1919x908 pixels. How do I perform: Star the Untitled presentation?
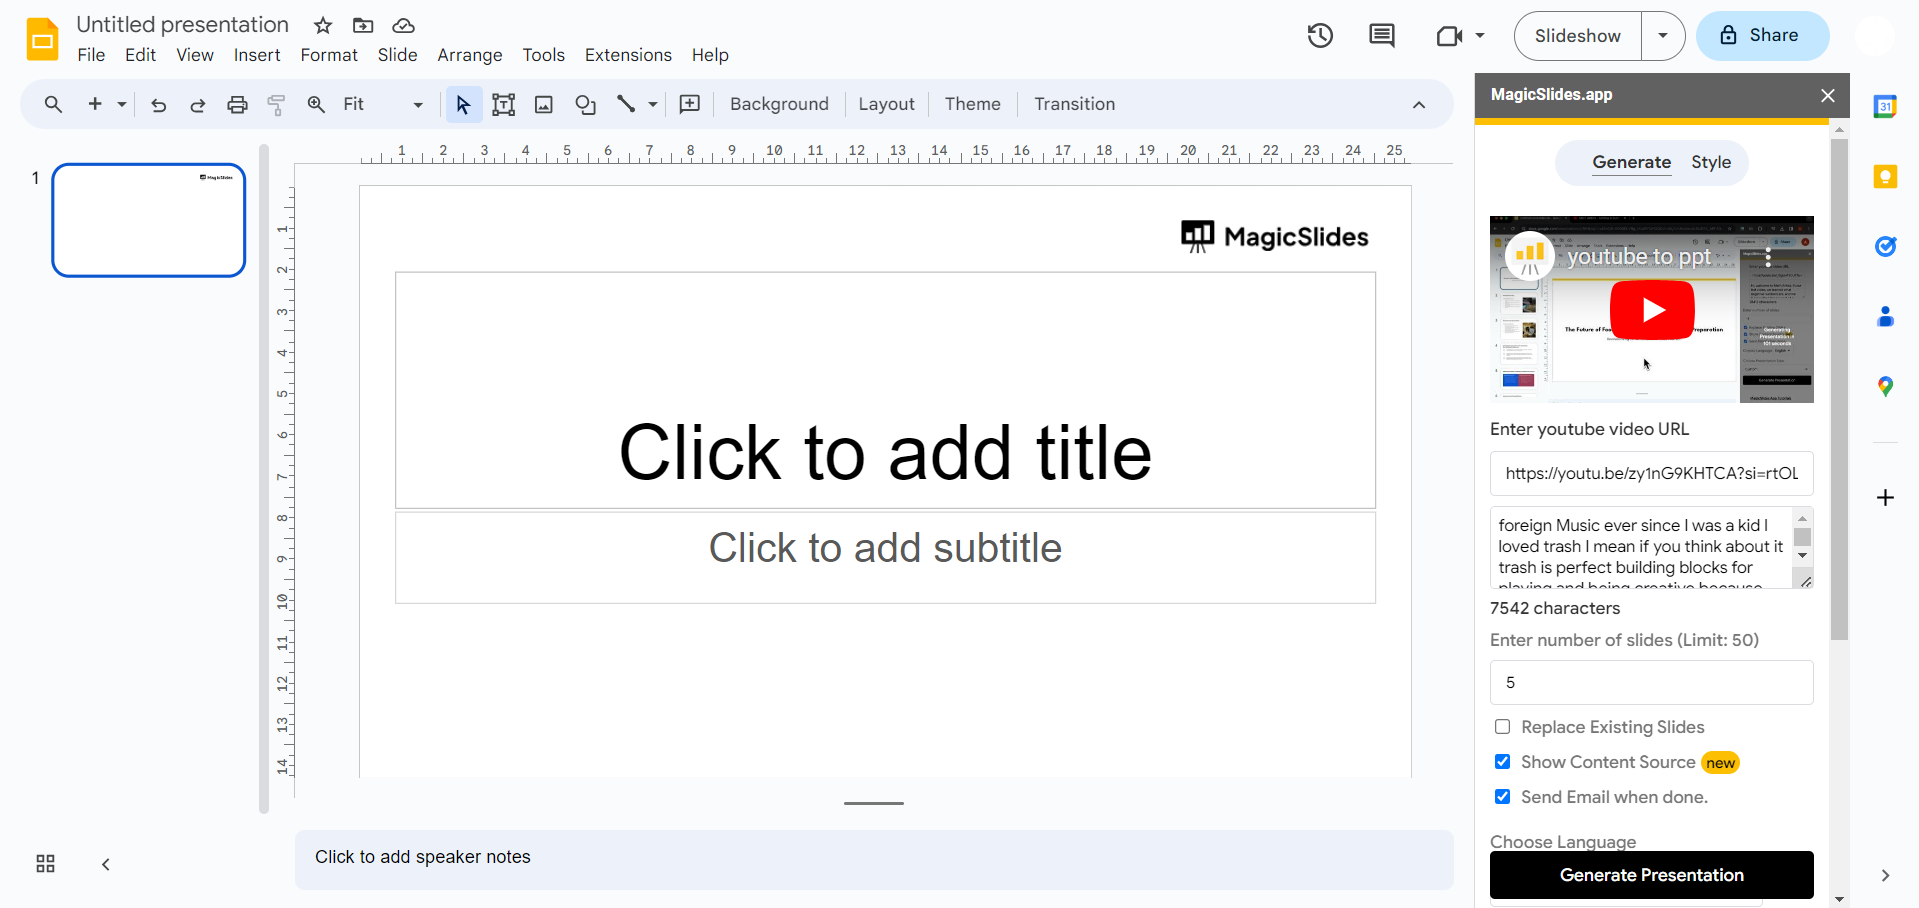click(323, 25)
